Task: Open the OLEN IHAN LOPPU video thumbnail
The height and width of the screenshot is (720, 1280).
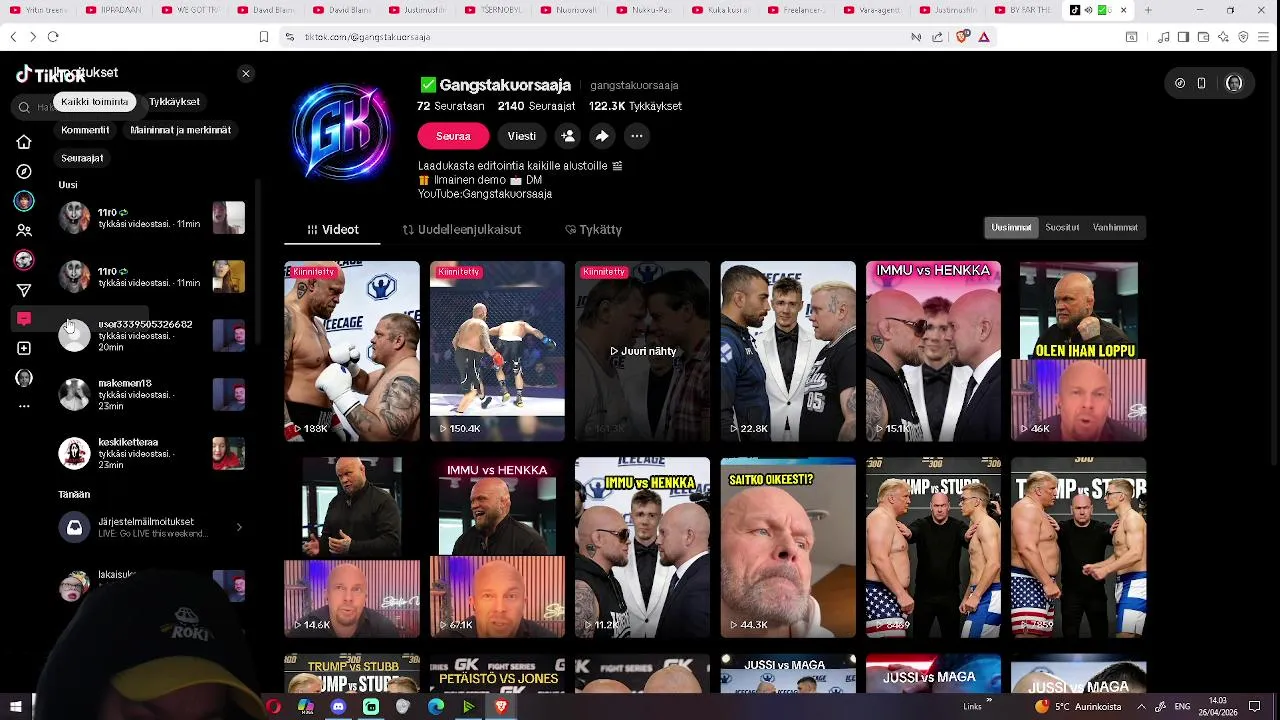Action: (x=1078, y=351)
